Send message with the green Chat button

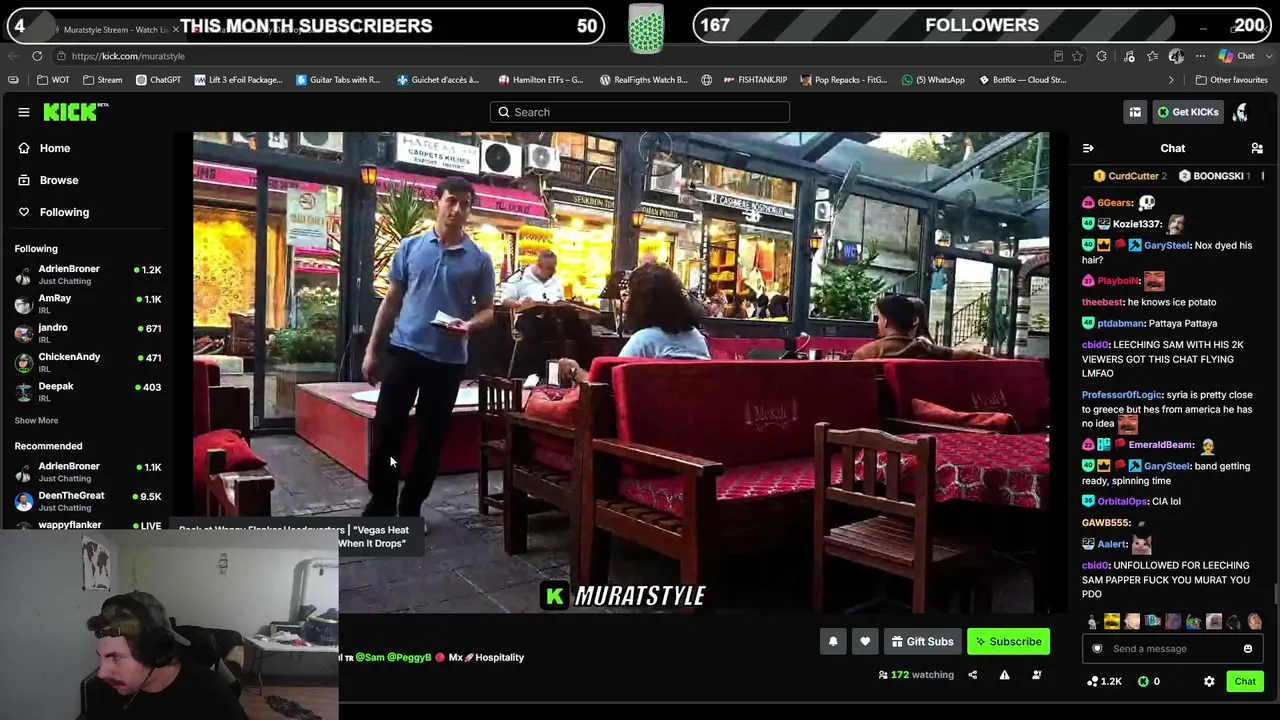tap(1245, 682)
